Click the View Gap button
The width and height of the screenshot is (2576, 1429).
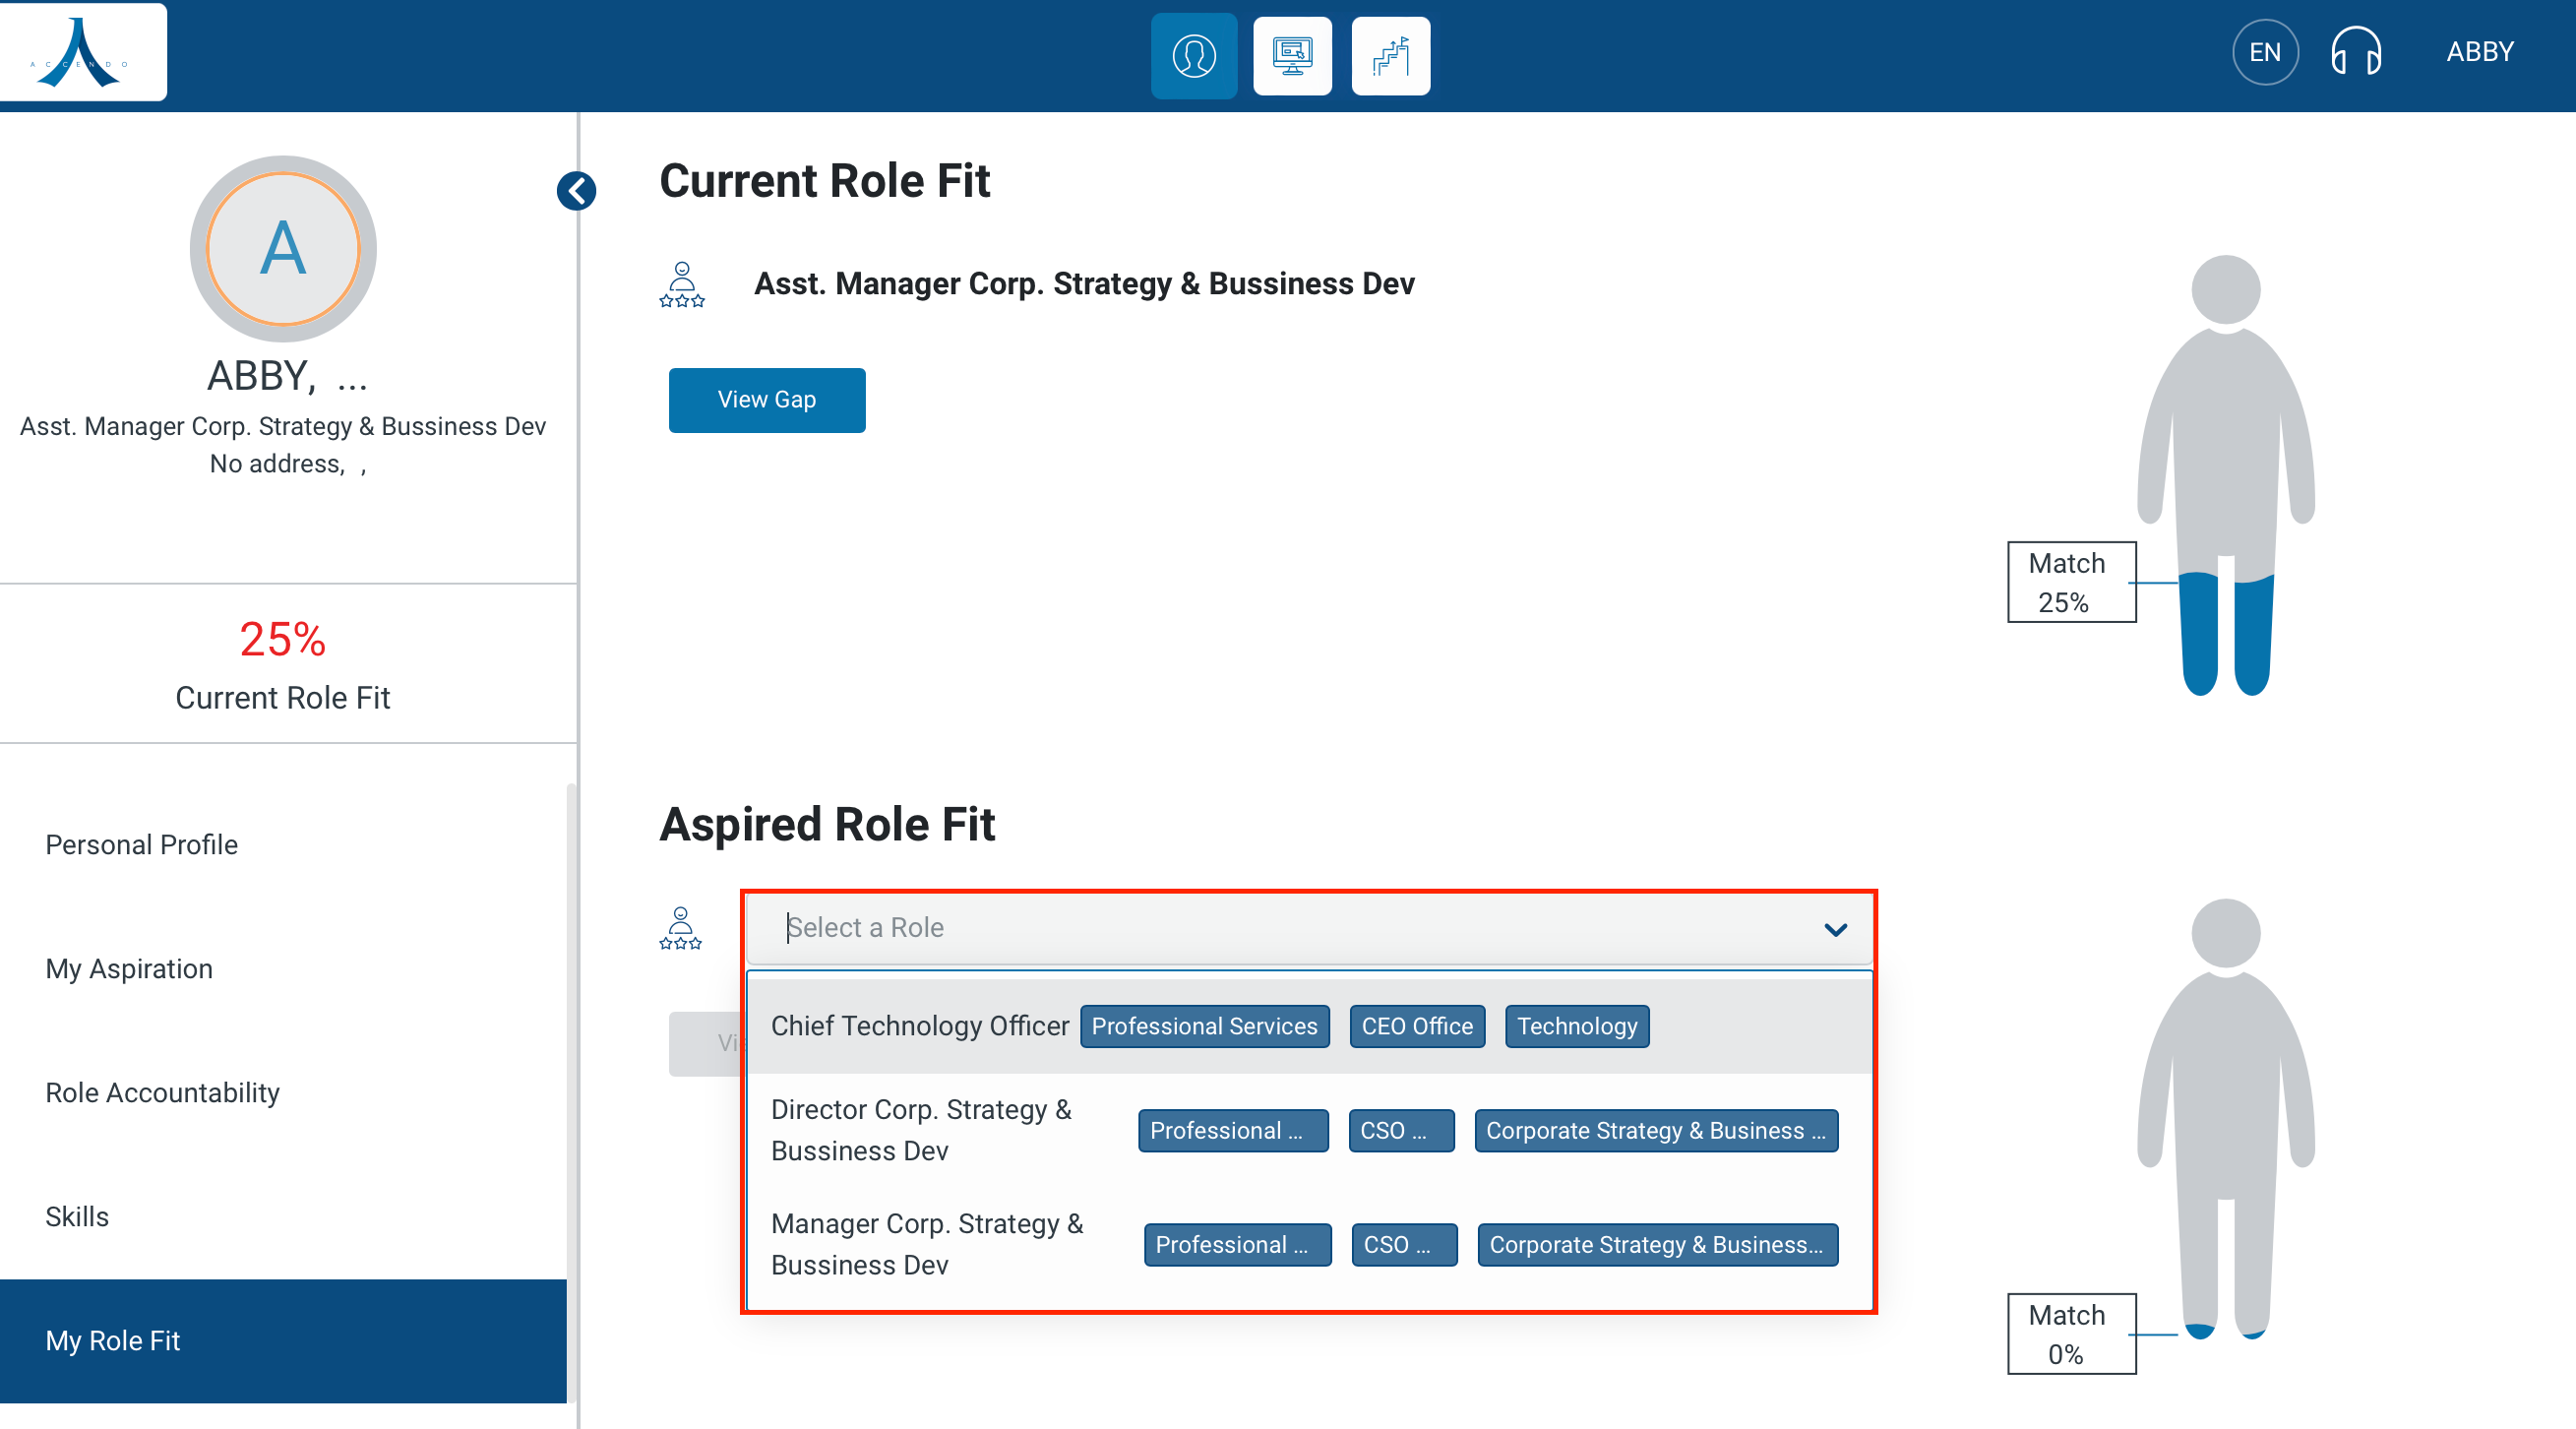766,400
